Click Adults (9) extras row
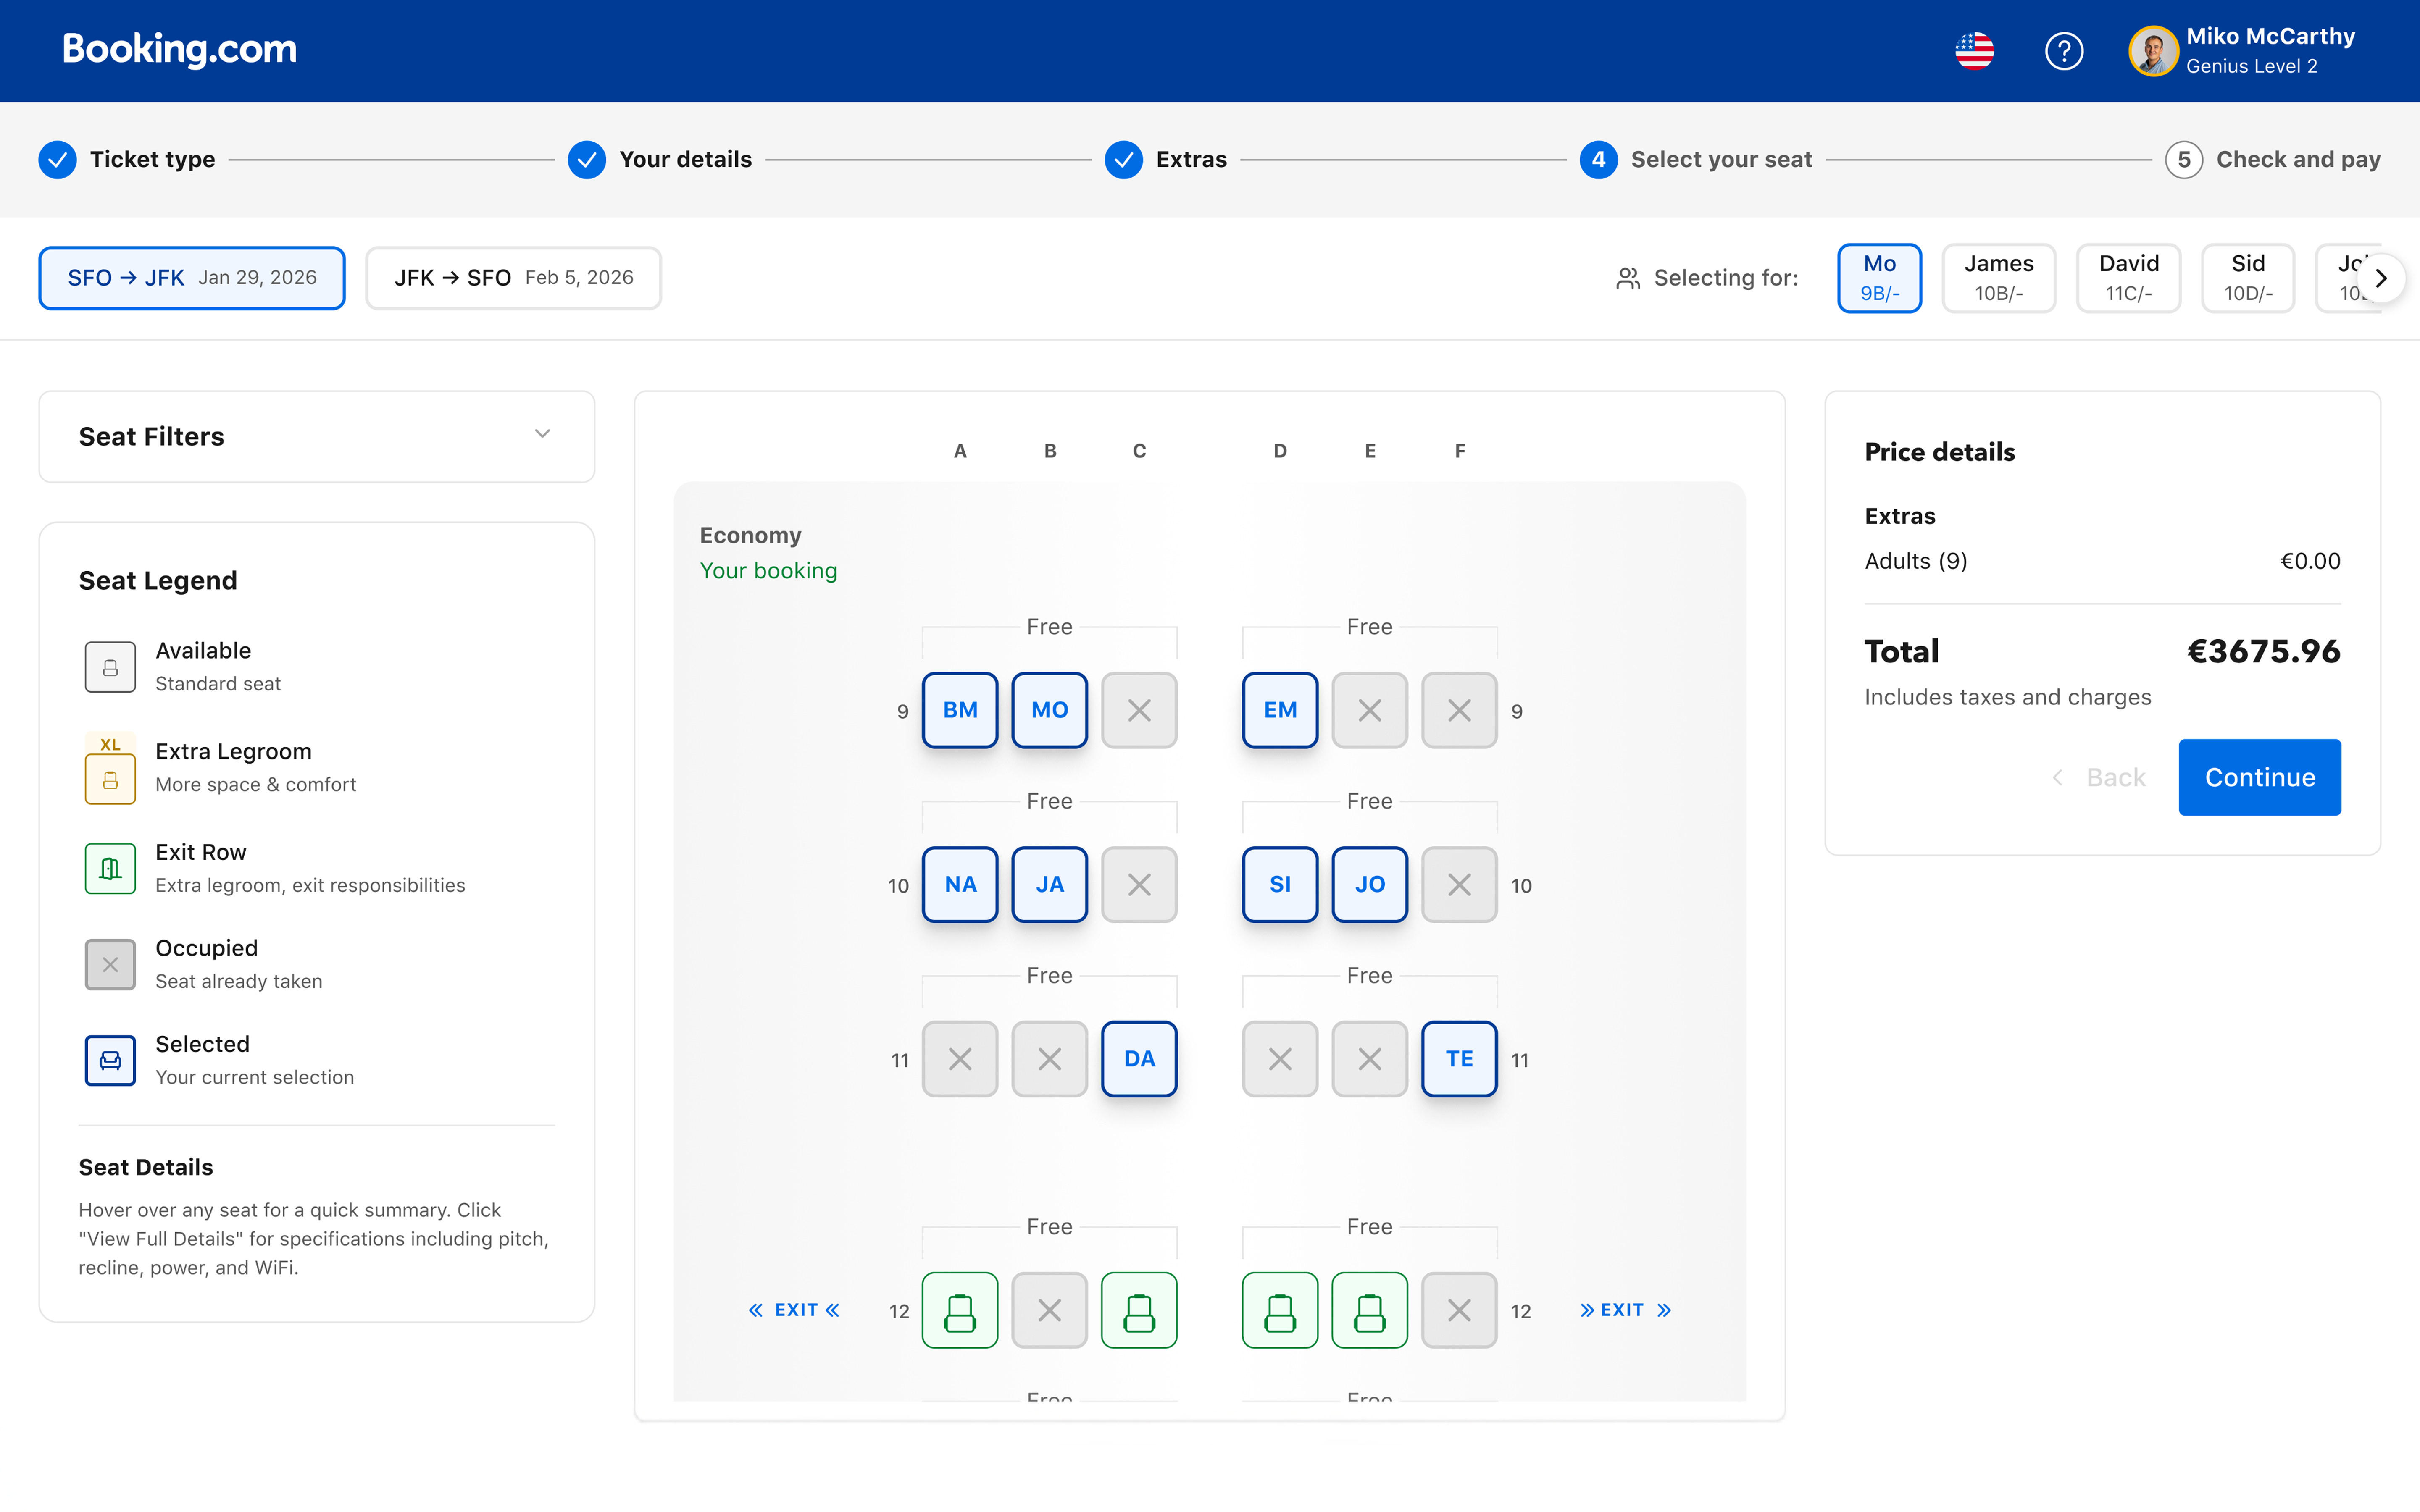2420x1512 pixels. [x=2102, y=561]
